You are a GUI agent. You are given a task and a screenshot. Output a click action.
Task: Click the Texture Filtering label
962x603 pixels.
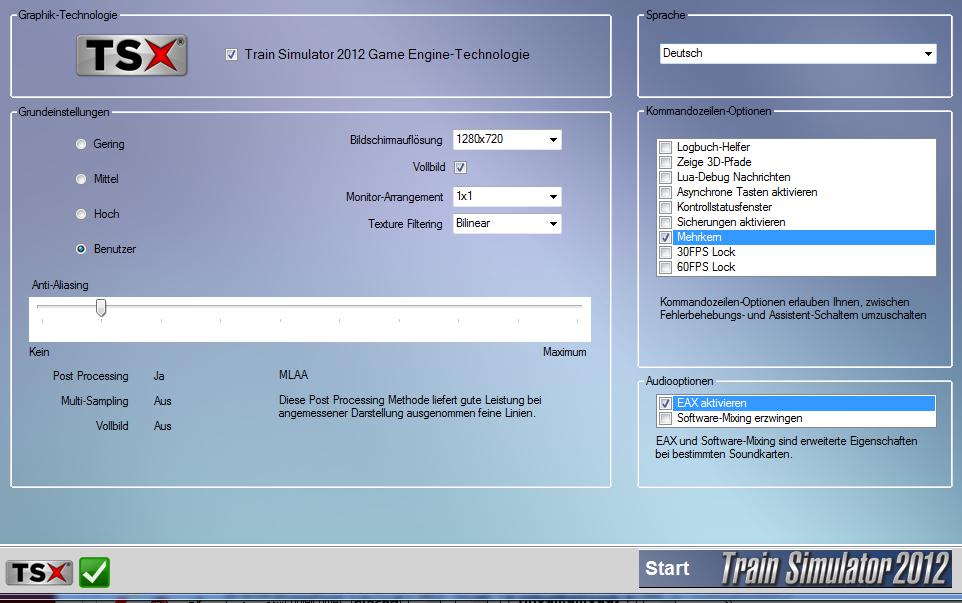[x=405, y=224]
